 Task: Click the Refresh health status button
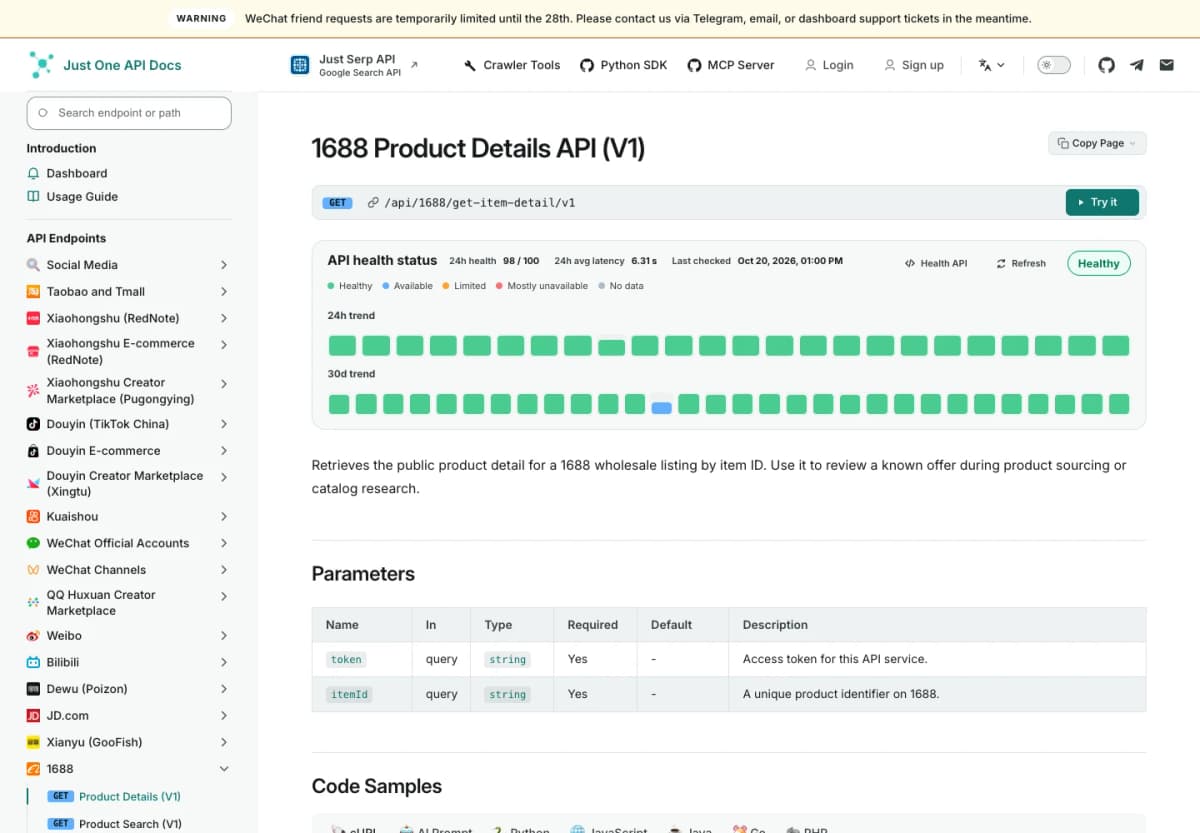1021,263
